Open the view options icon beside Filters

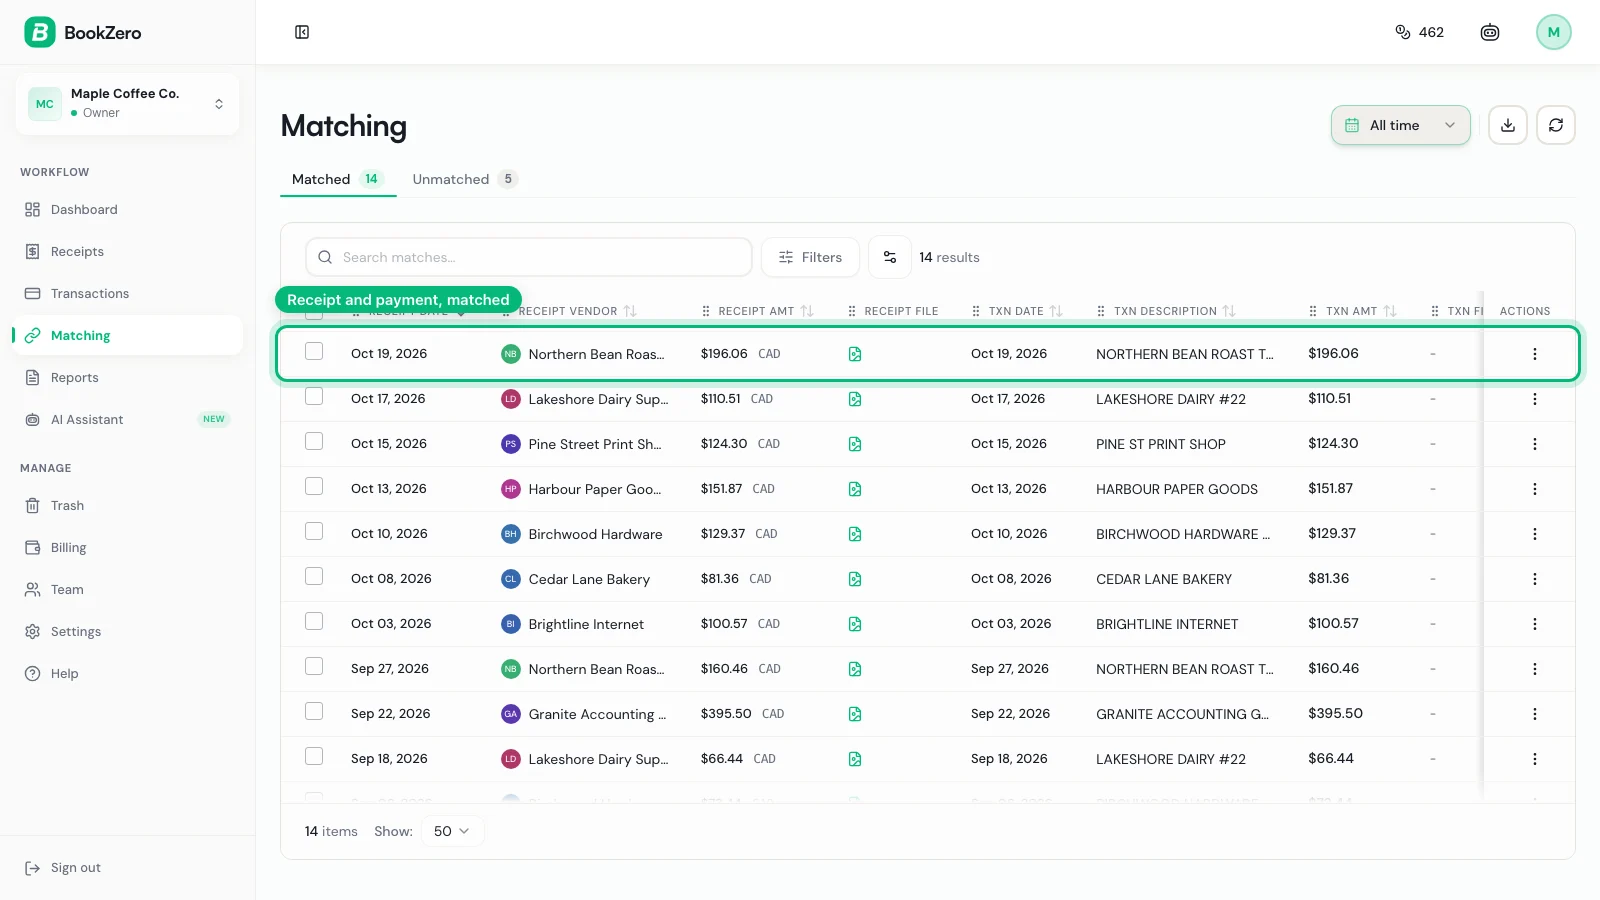[890, 257]
